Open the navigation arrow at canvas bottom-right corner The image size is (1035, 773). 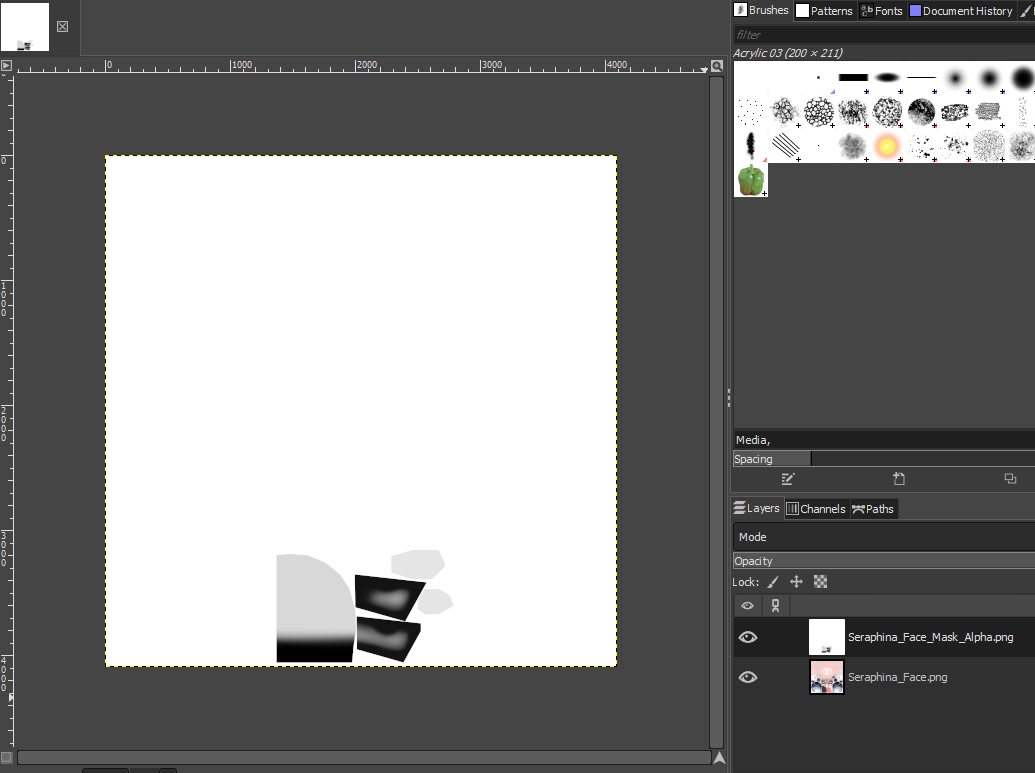click(718, 758)
